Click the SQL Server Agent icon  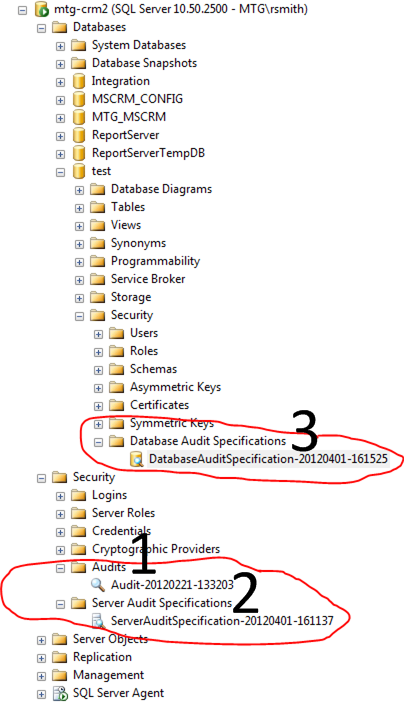point(60,693)
